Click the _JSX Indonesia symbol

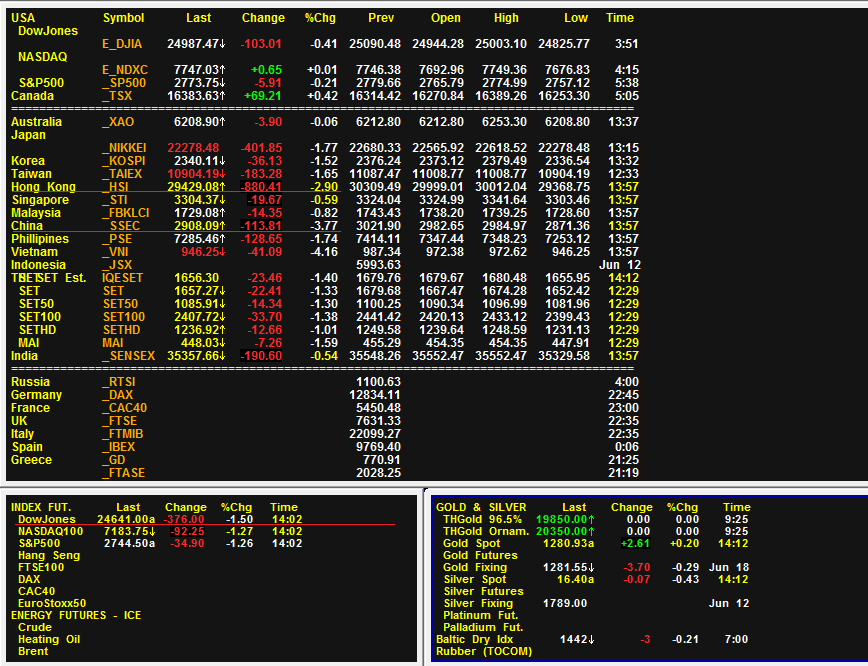[x=117, y=265]
